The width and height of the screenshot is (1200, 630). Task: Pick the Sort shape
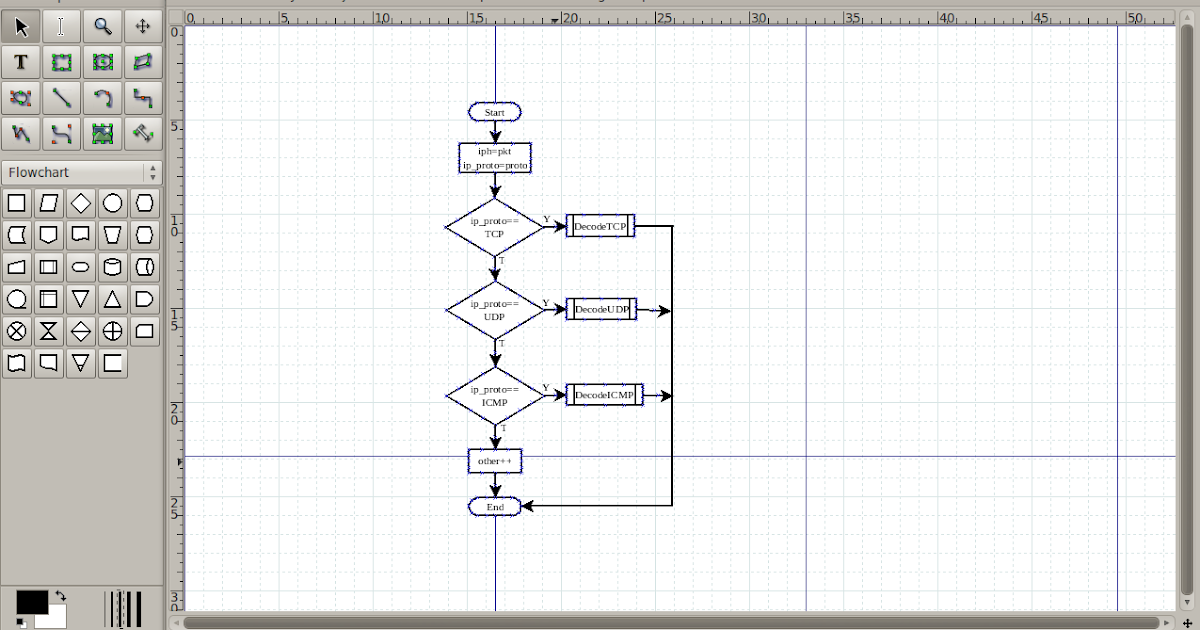click(81, 331)
